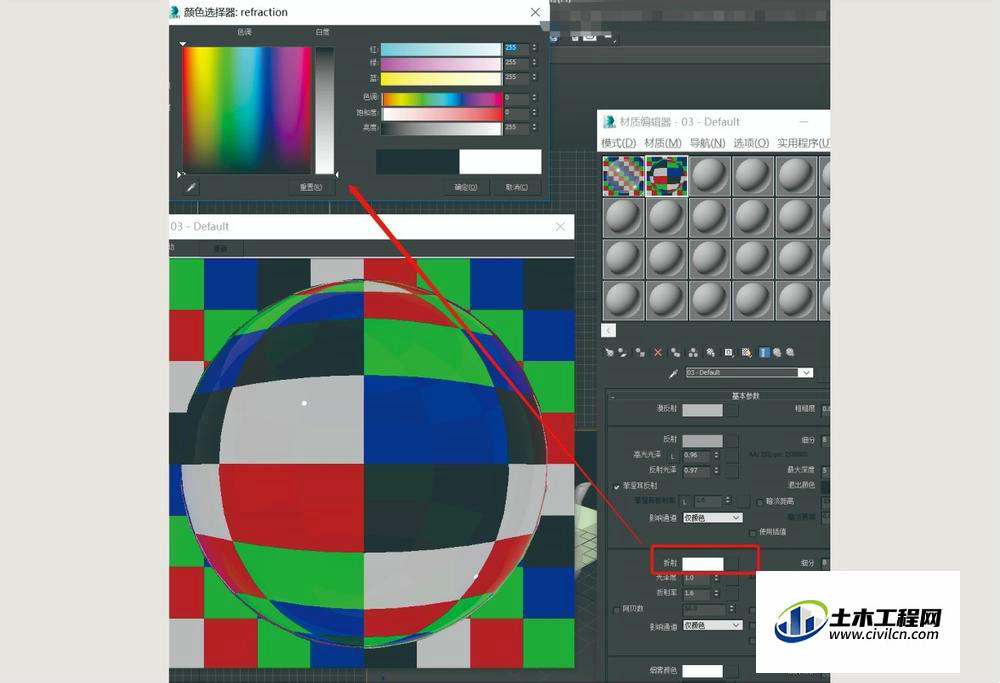Viewport: 1000px width, 683px height.
Task: Click the map button next to 反射 swatch
Action: coord(733,441)
